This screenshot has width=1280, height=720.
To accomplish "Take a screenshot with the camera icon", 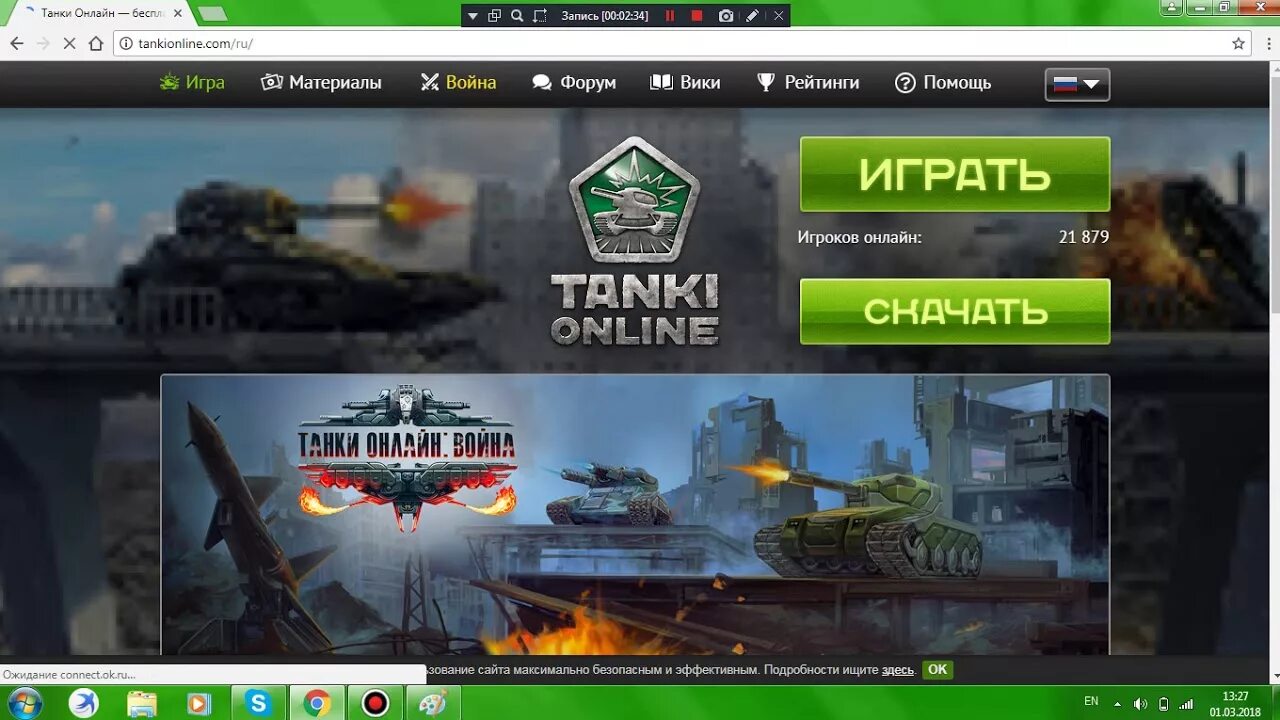I will (x=726, y=16).
